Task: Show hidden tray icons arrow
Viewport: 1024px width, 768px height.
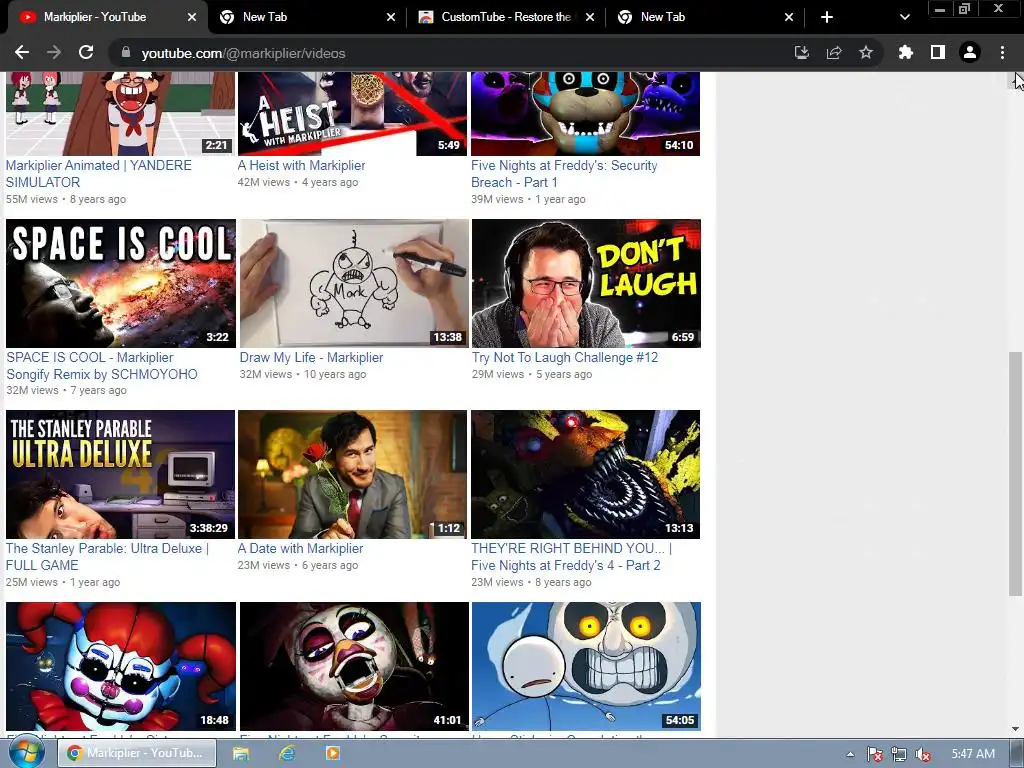Action: click(x=850, y=754)
